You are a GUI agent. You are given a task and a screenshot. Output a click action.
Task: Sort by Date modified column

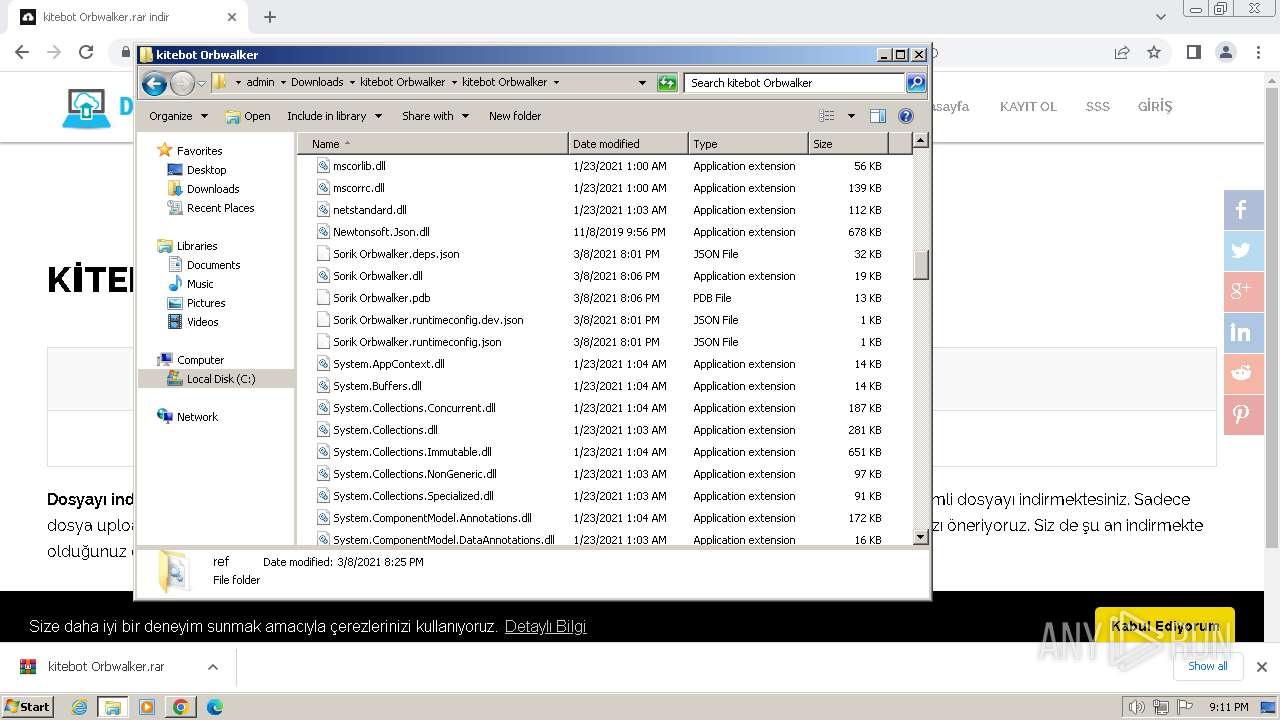[x=628, y=144]
